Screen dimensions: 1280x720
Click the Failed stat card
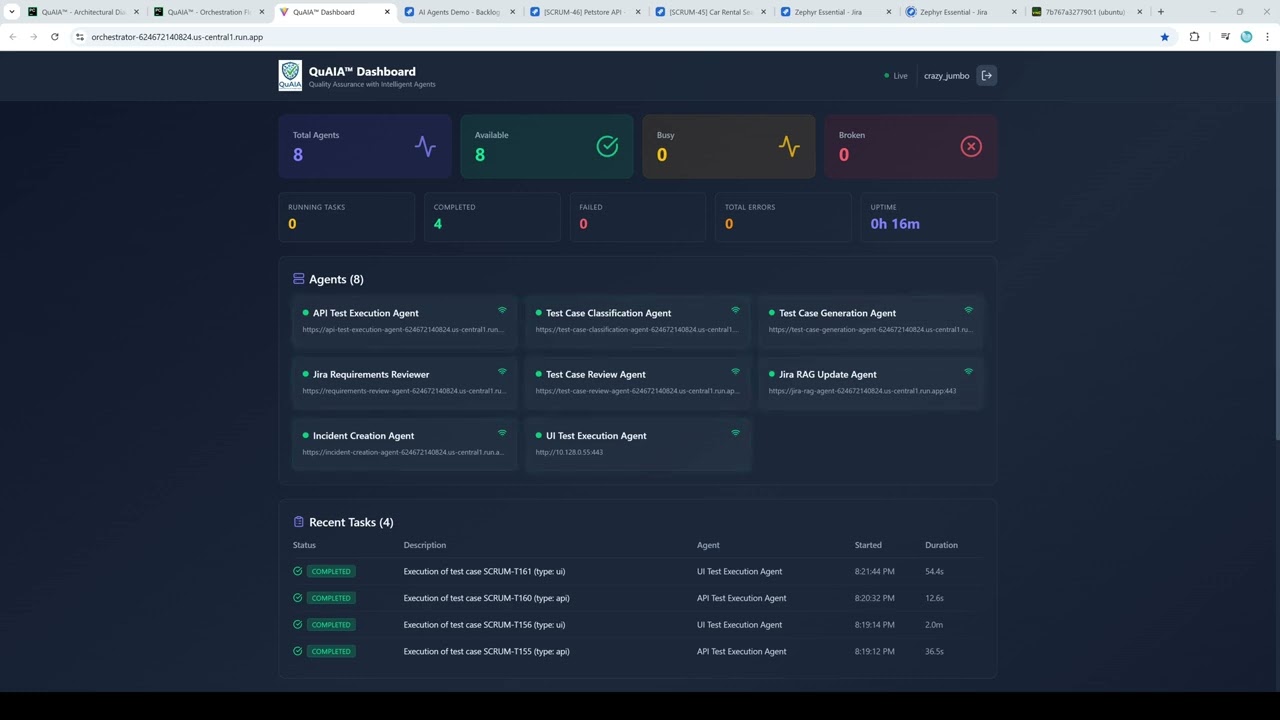pyautogui.click(x=638, y=217)
